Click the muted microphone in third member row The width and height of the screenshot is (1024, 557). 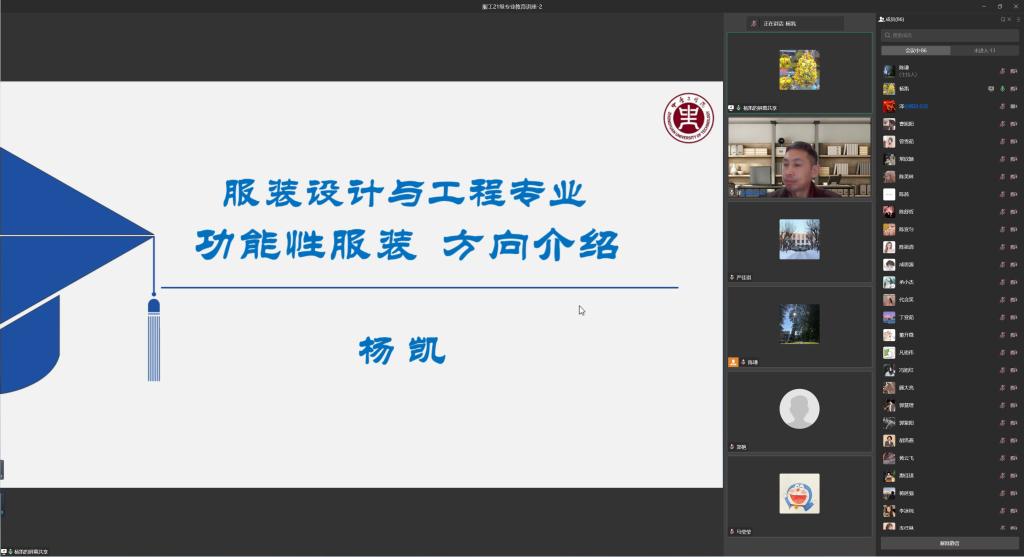[x=1002, y=106]
